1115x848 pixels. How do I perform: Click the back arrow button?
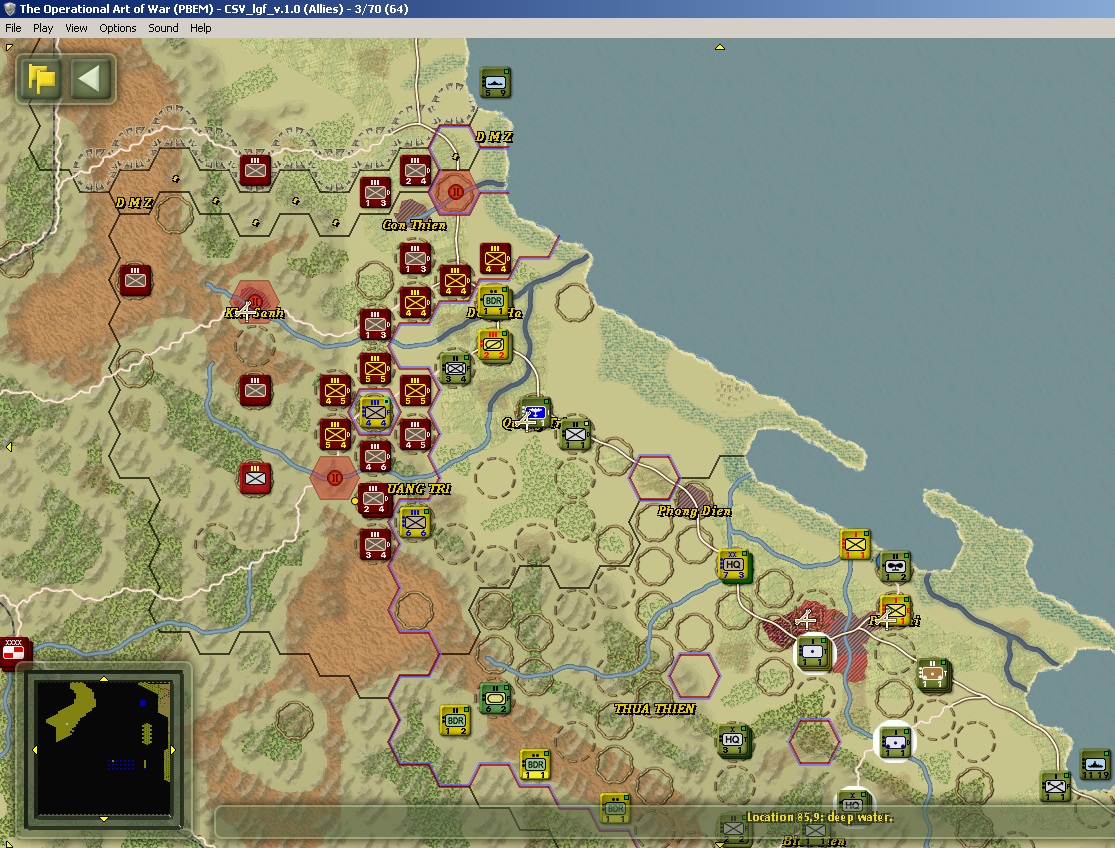91,78
